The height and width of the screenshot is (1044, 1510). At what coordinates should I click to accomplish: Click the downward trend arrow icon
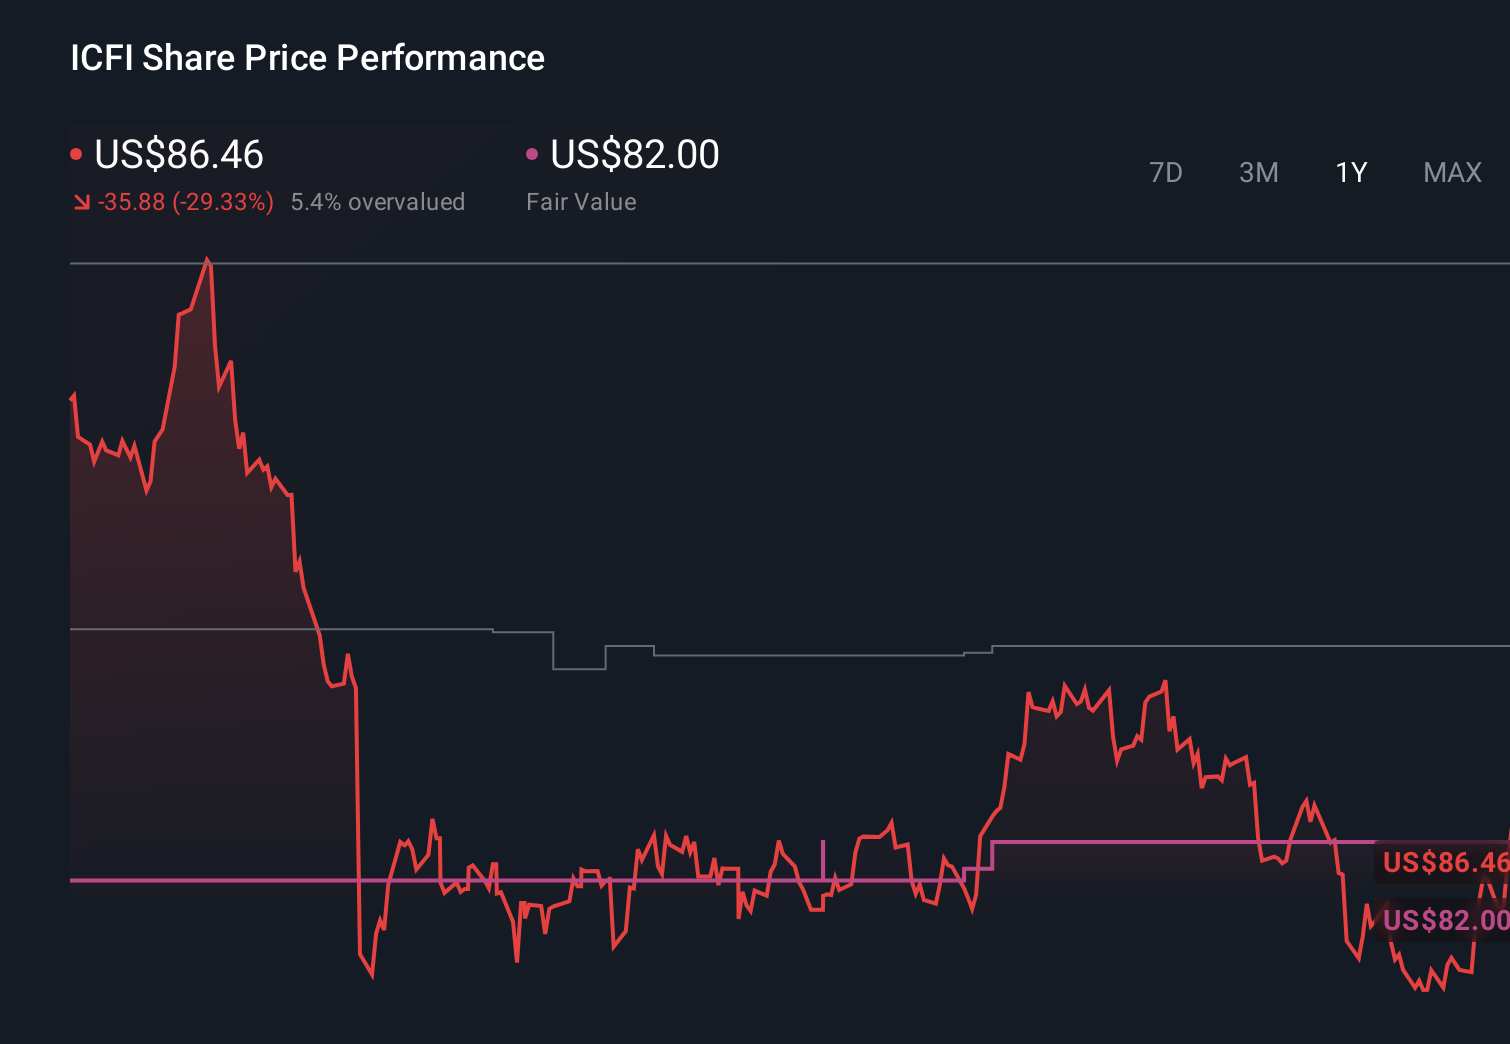coord(83,202)
